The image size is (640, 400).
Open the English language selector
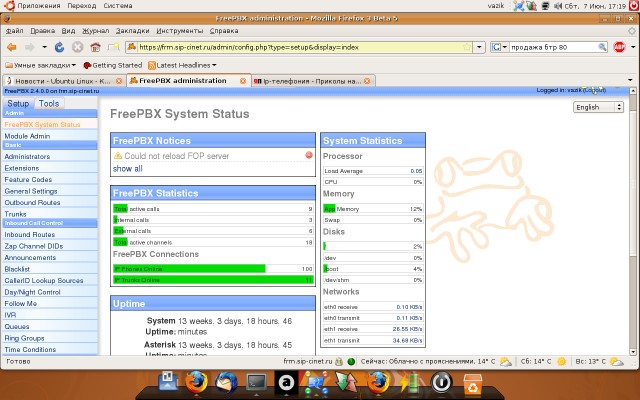(598, 107)
